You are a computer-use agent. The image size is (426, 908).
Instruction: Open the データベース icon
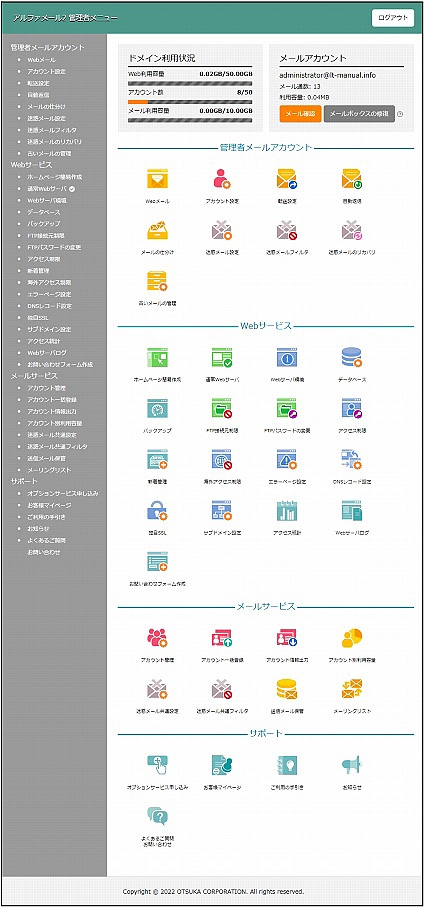pyautogui.click(x=352, y=357)
